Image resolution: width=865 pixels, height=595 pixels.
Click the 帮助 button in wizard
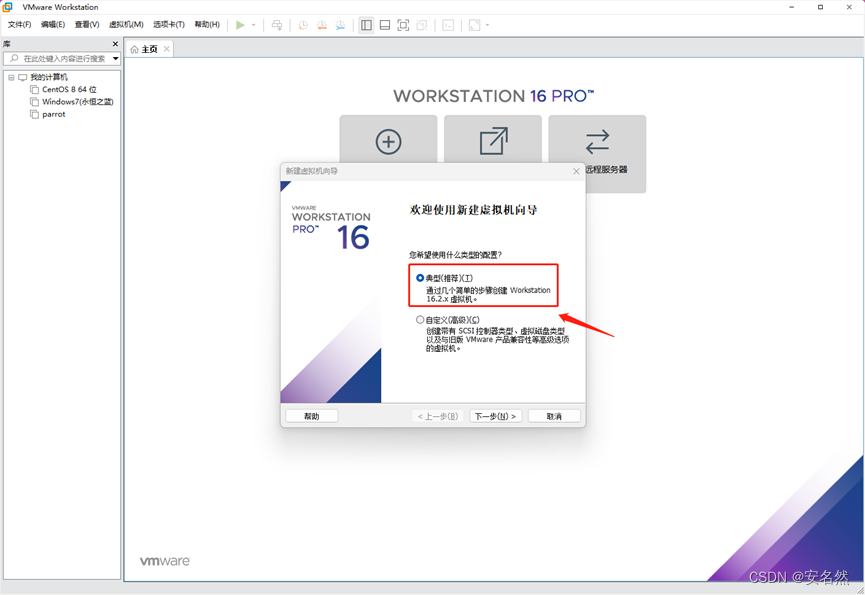[x=312, y=416]
